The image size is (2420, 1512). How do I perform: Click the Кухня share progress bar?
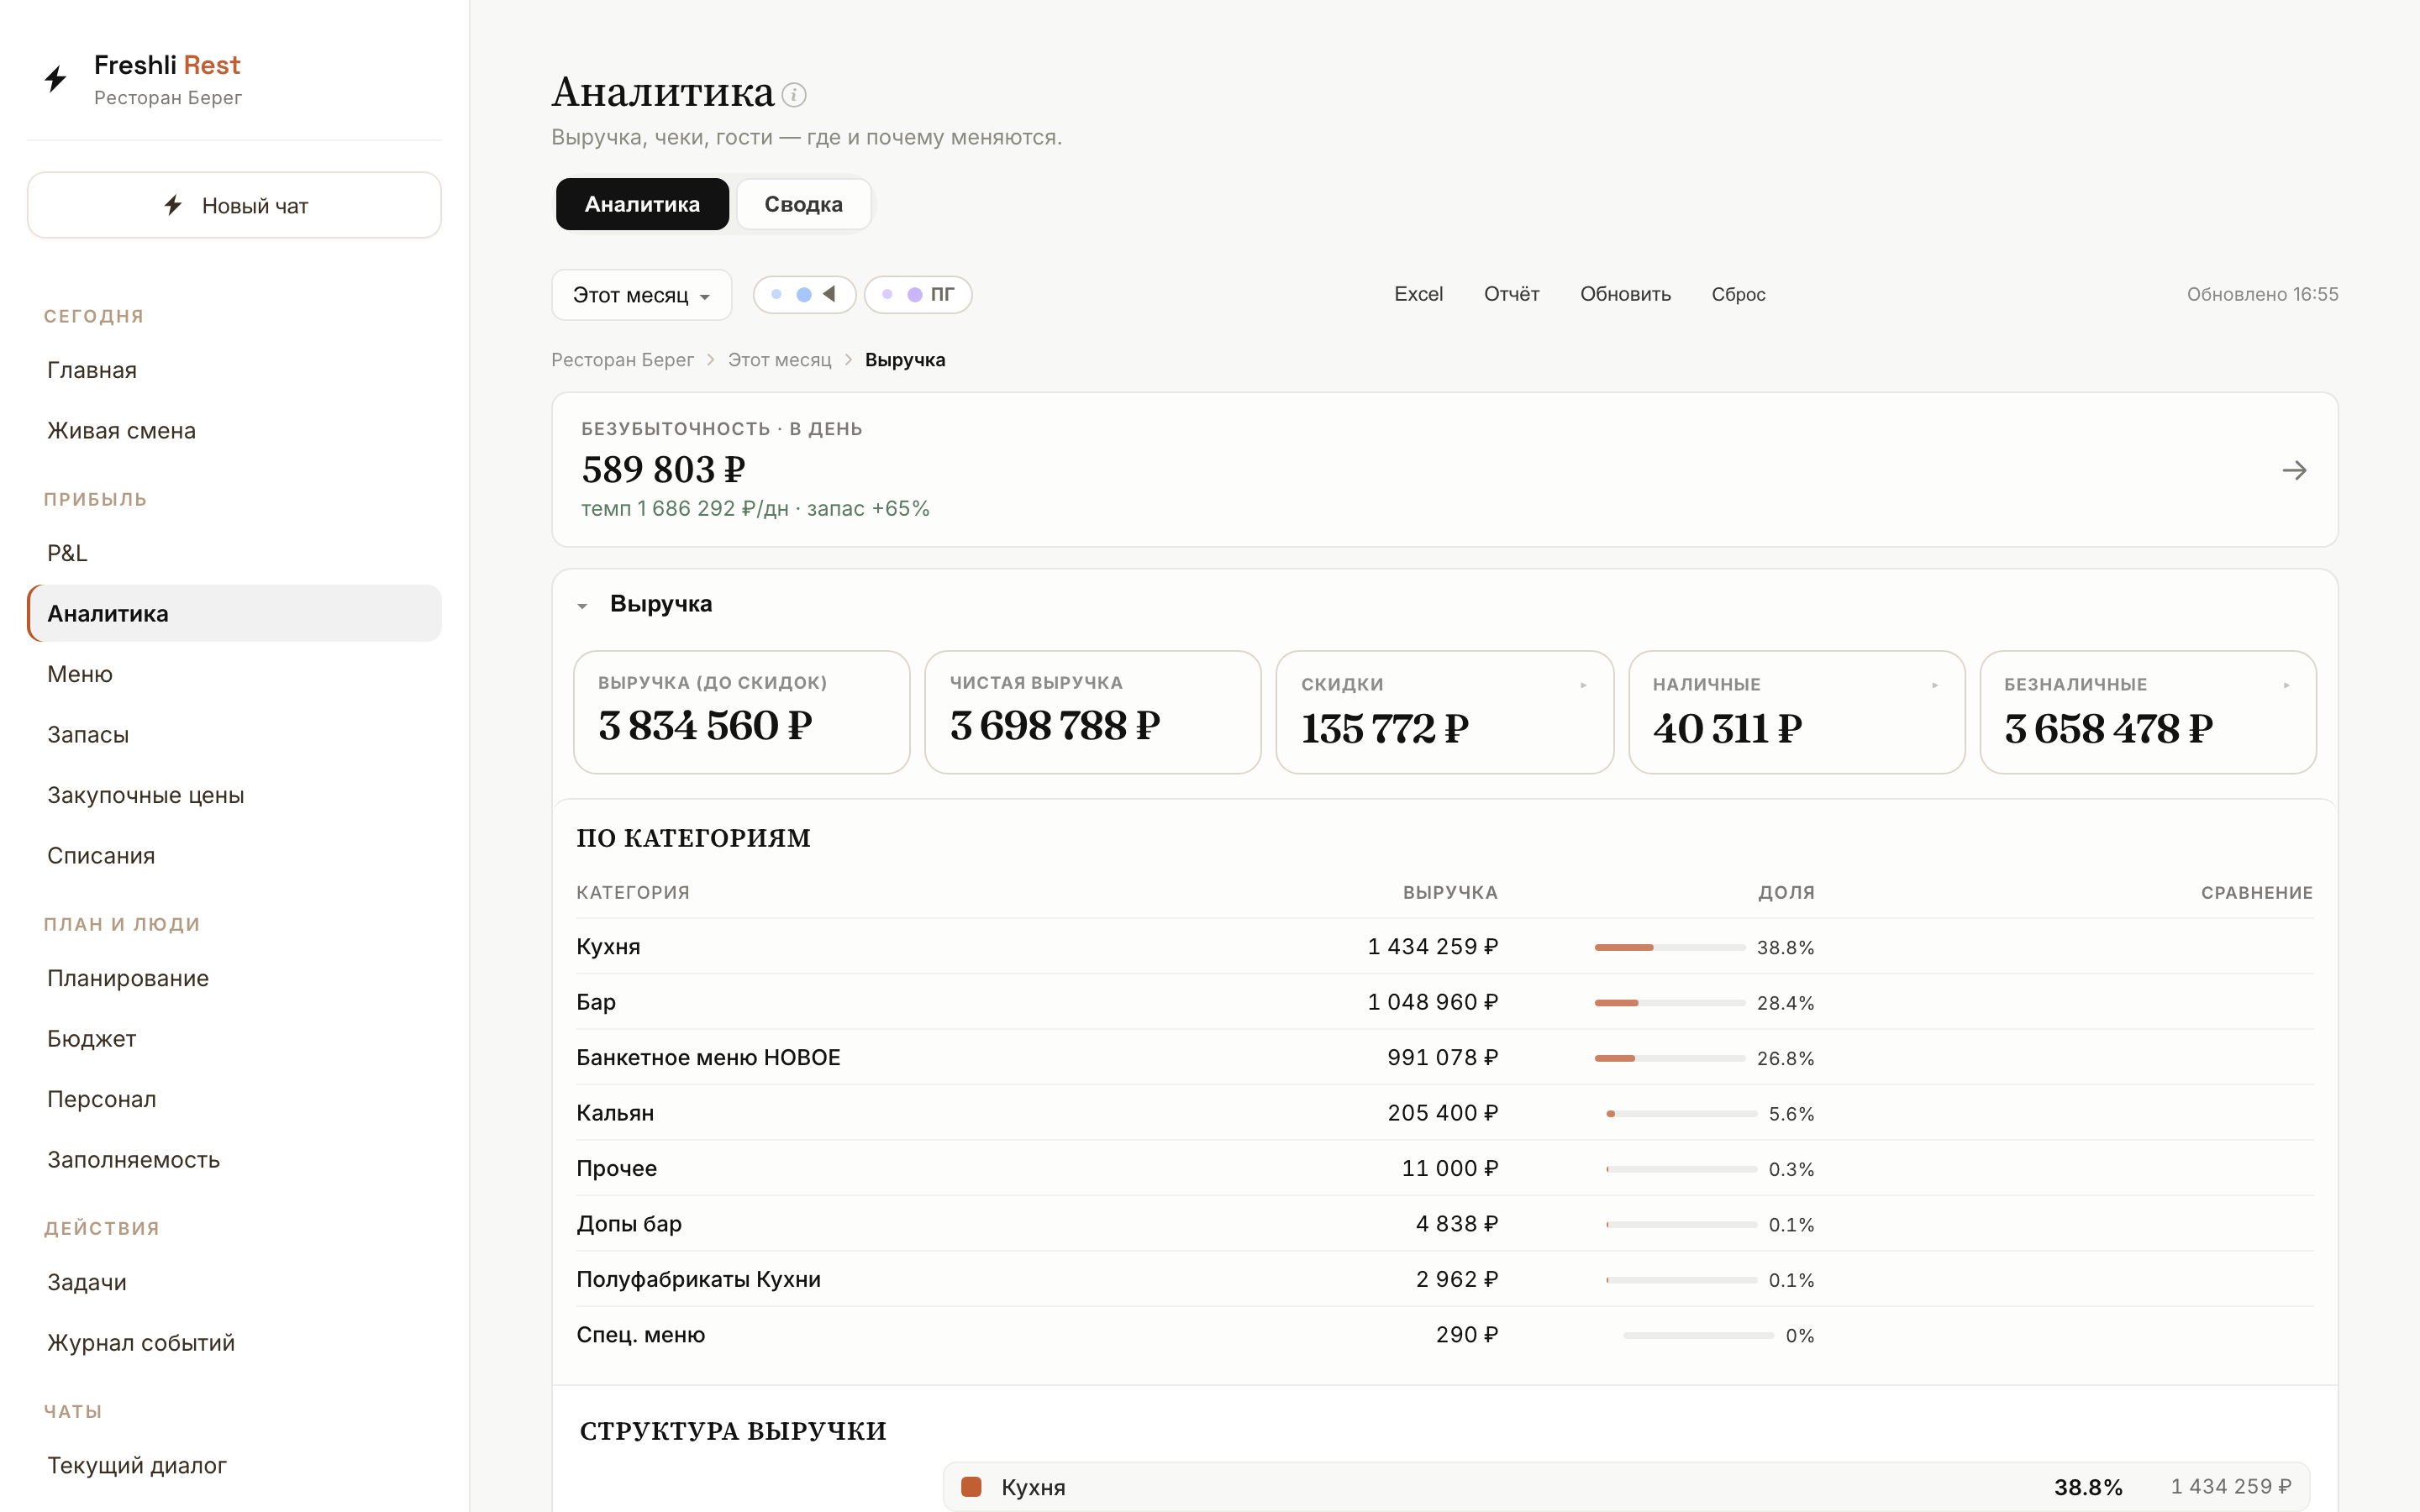tap(1669, 947)
